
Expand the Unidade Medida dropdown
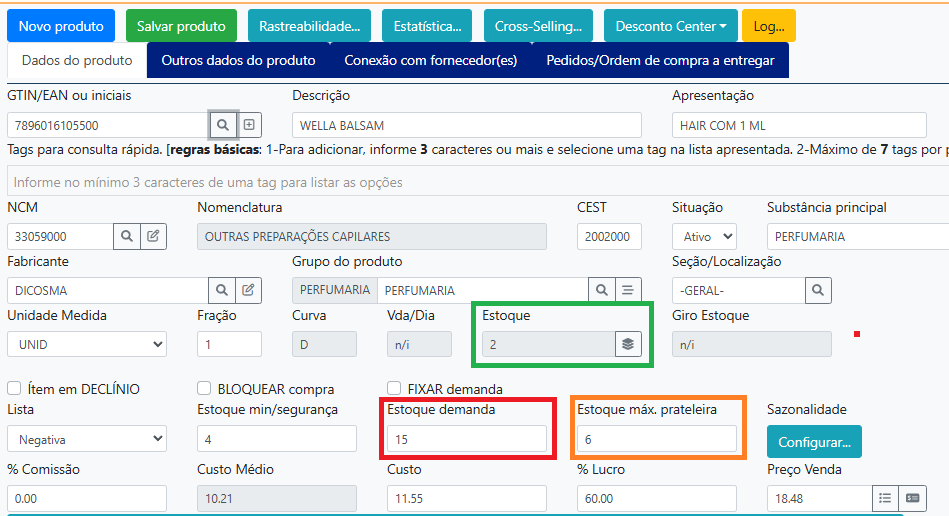coord(87,344)
